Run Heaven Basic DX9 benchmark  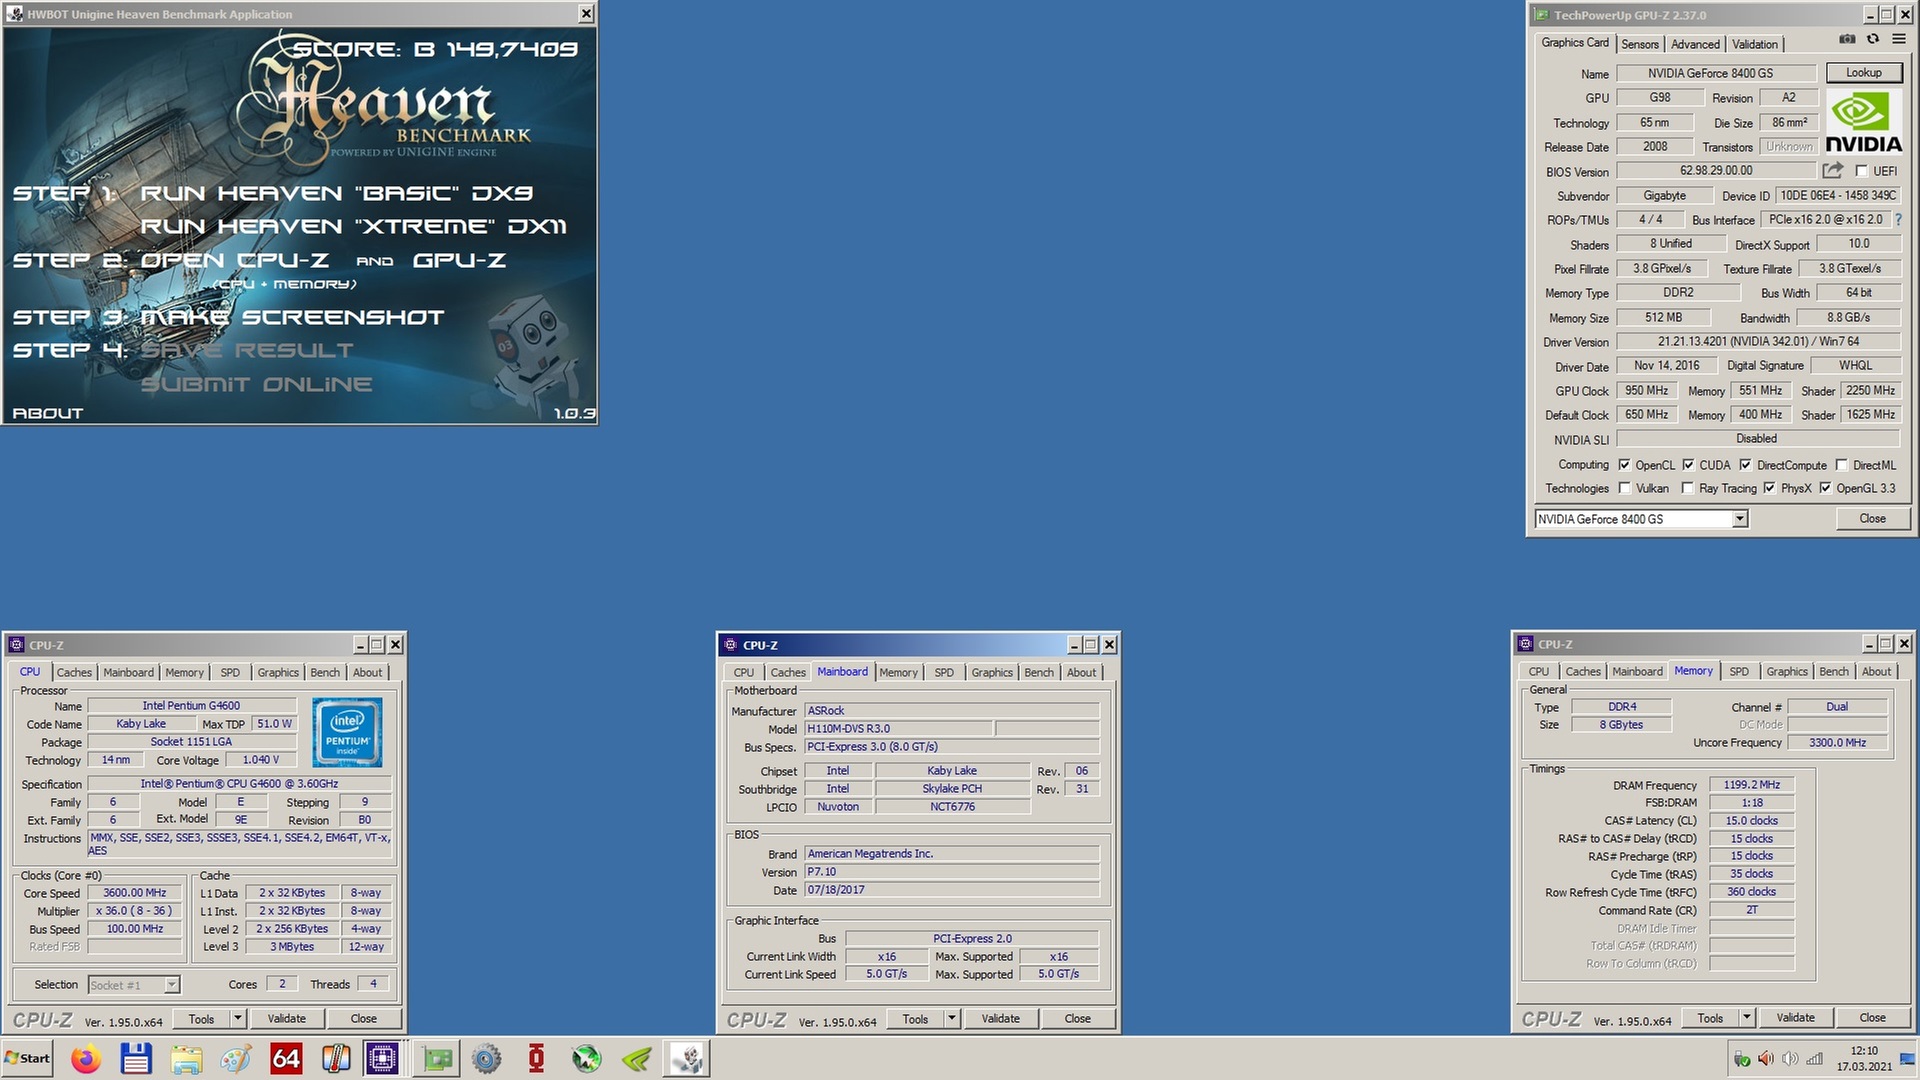click(336, 193)
